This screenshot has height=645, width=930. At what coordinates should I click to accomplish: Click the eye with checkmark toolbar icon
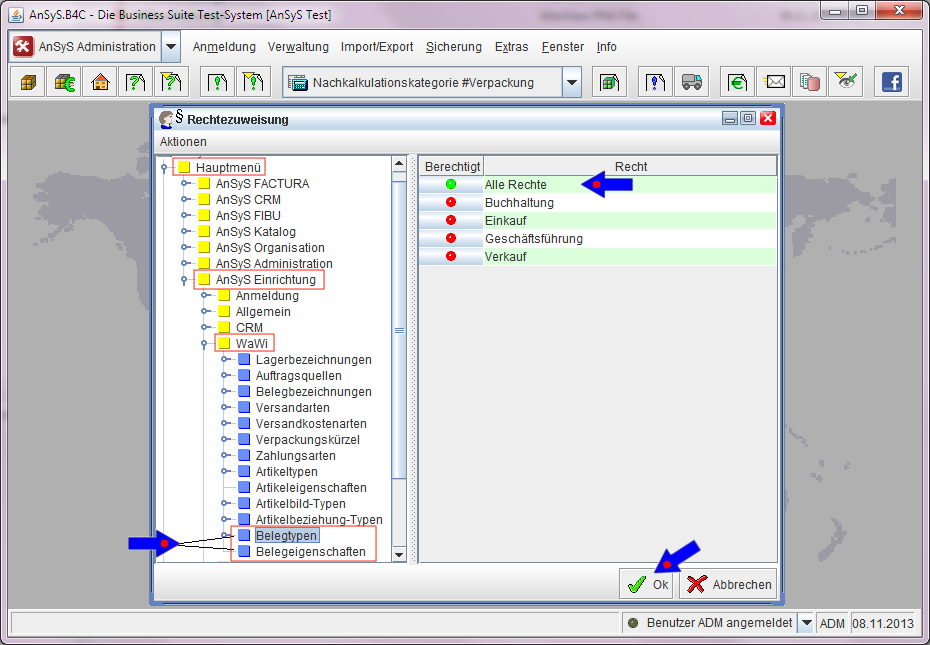pos(846,83)
